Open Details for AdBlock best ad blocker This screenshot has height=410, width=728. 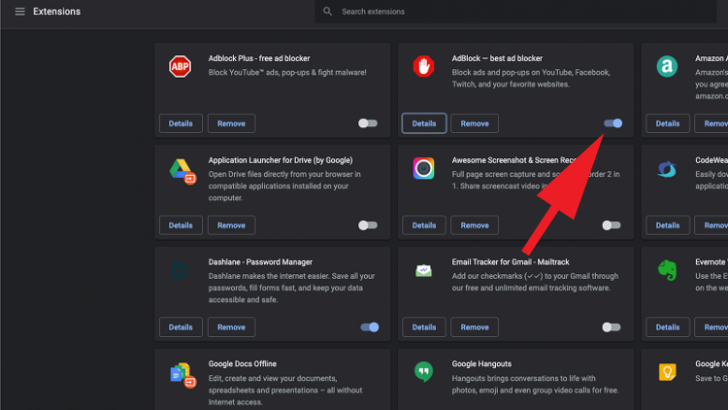424,124
